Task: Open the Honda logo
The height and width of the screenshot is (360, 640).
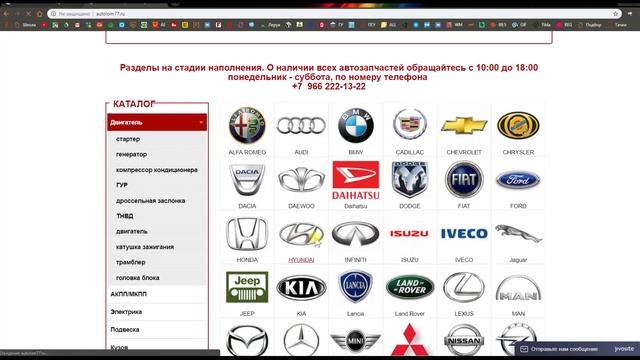Action: tap(247, 233)
